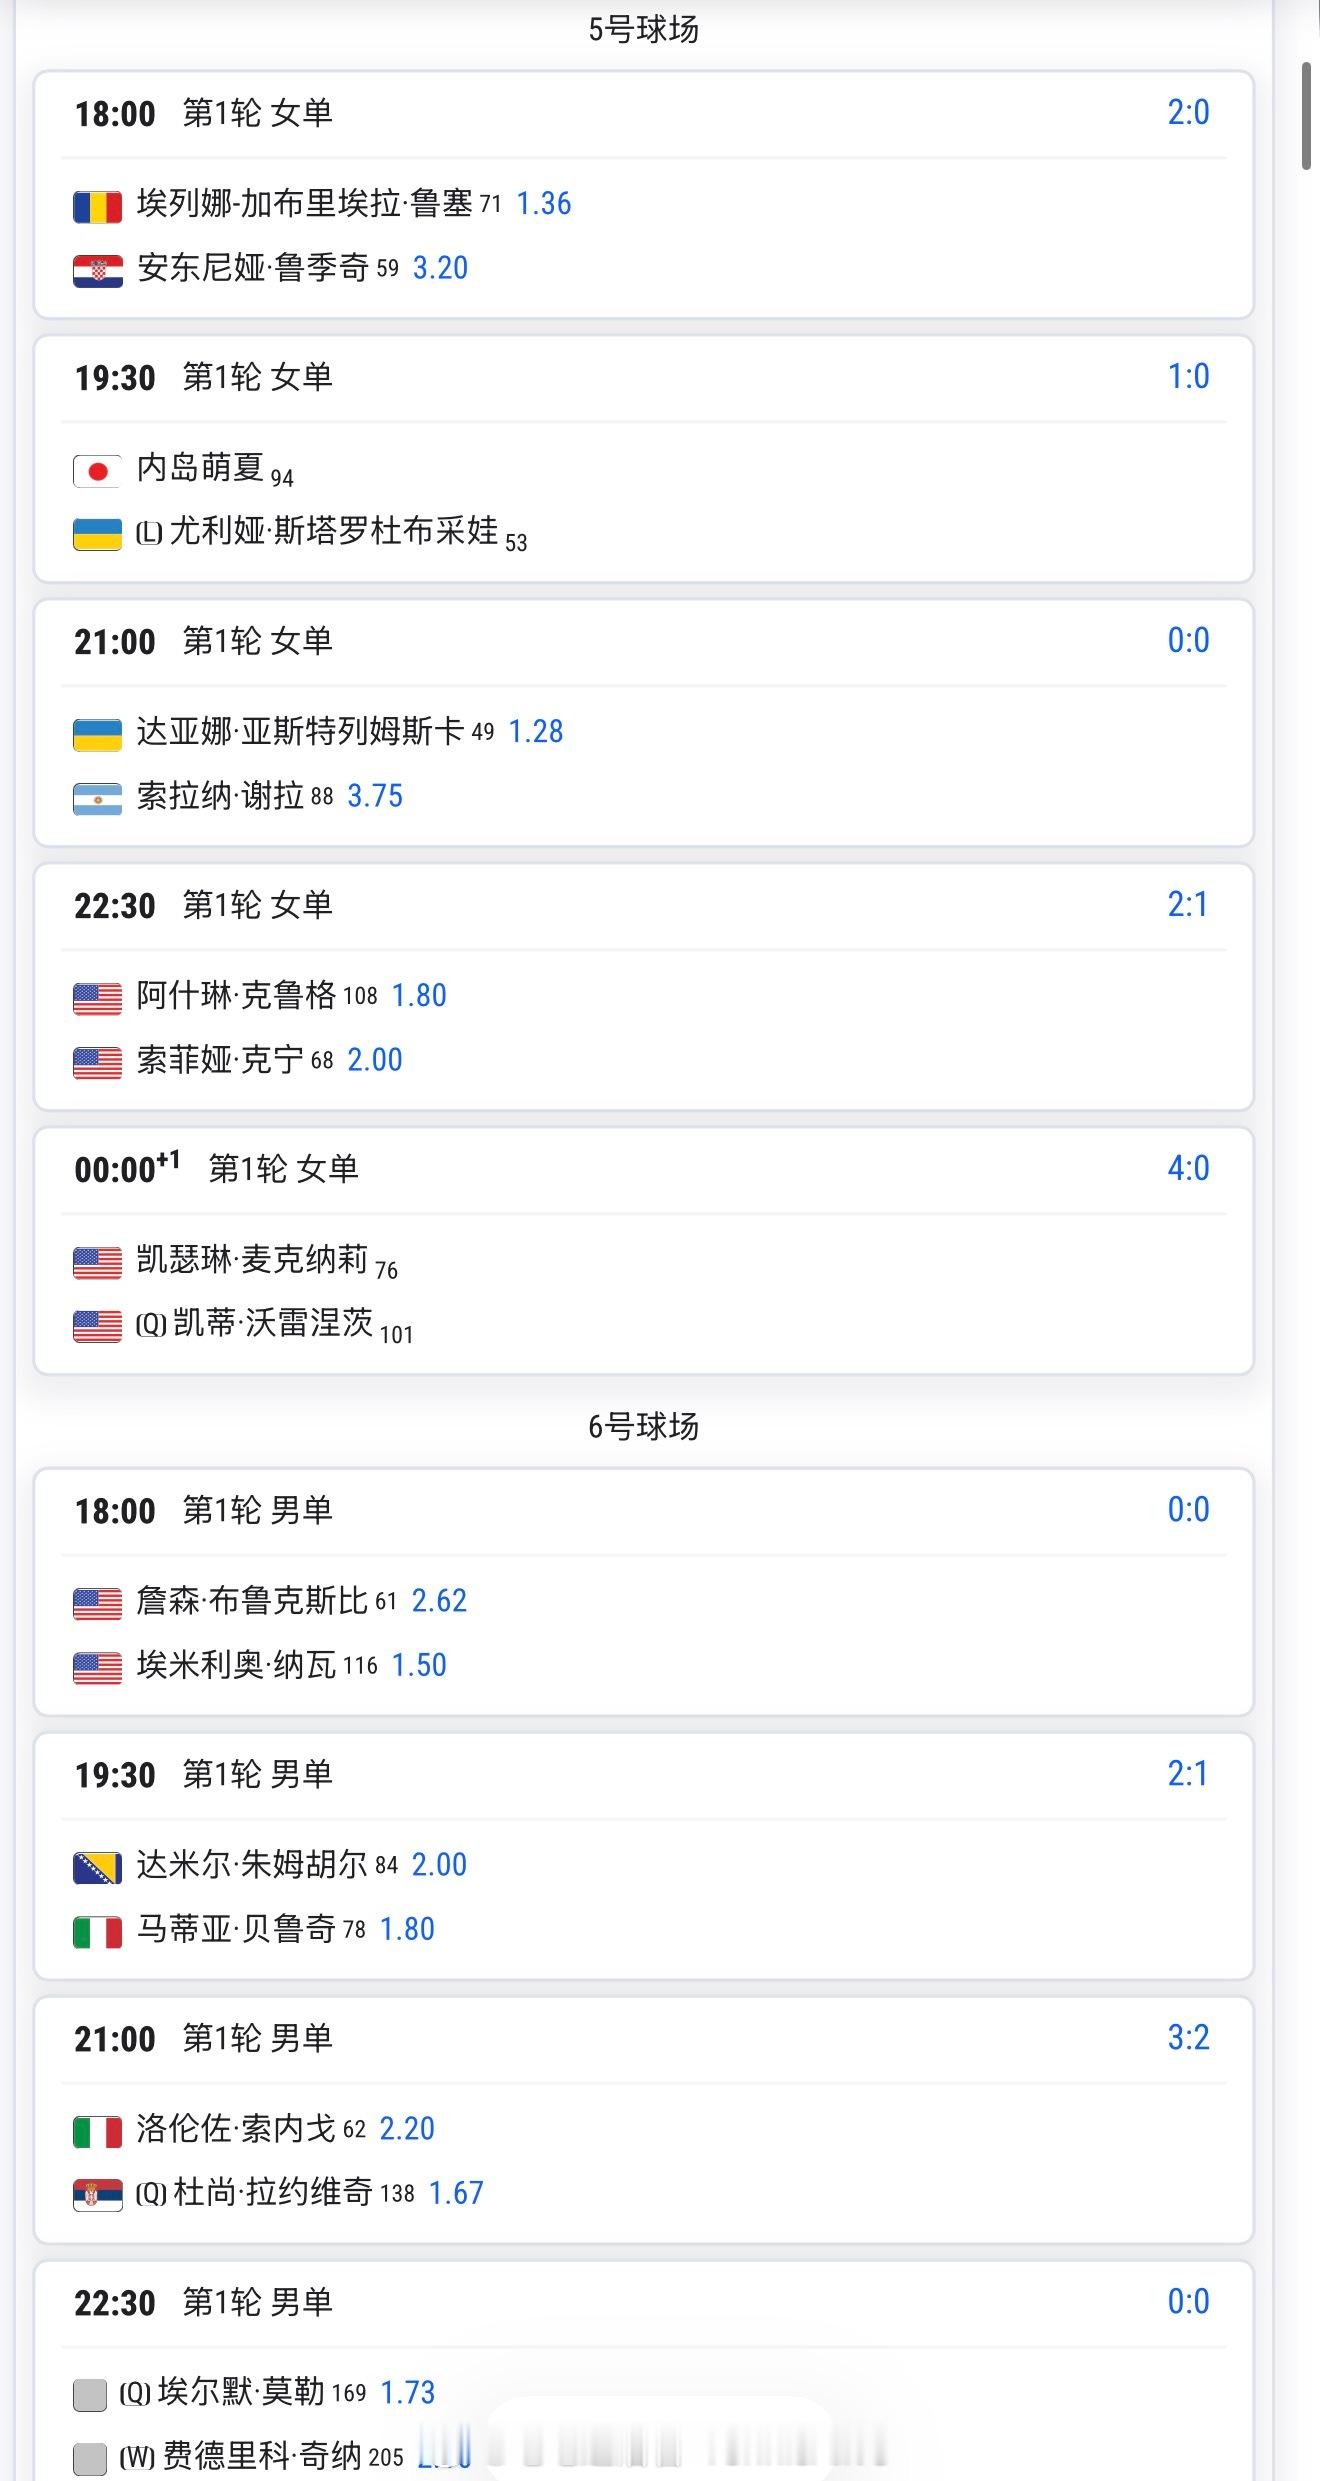The height and width of the screenshot is (2481, 1320).
Task: Click Croatia flag next to 安东尼娅·鲁季奇
Action: 97,270
